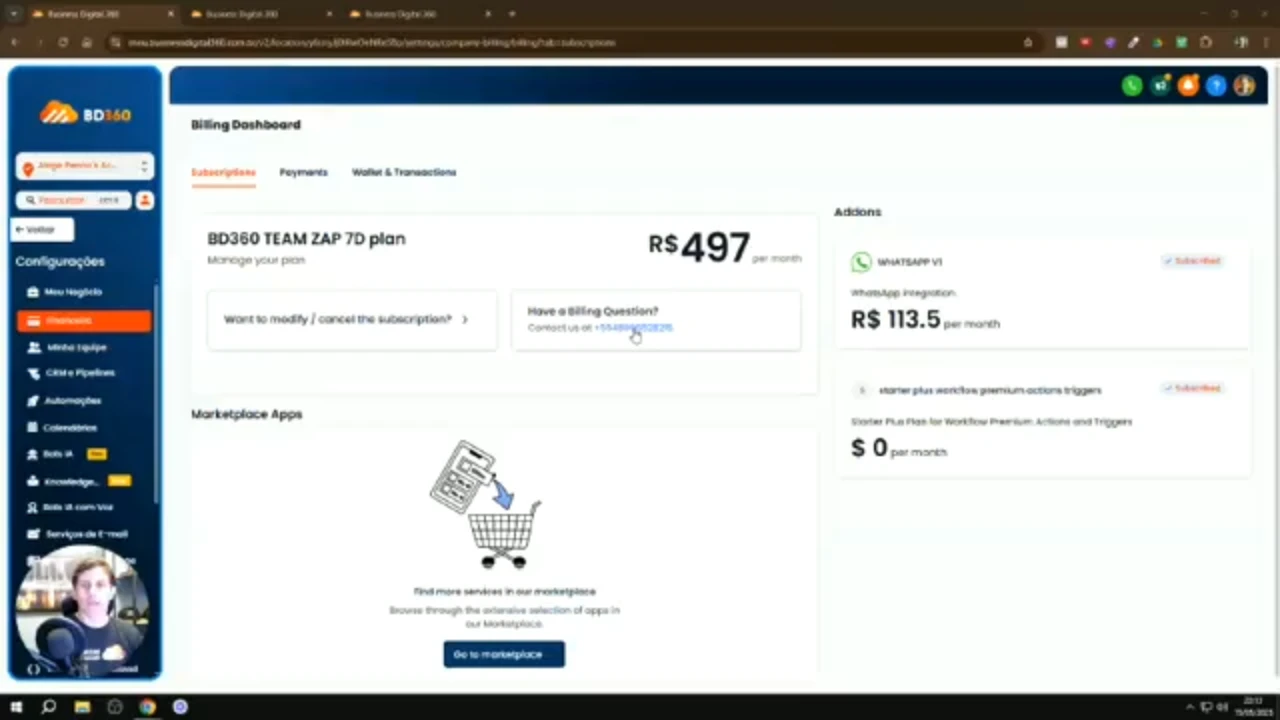The width and height of the screenshot is (1280, 720).
Task: Open the Windows Start menu
Action: [x=16, y=707]
